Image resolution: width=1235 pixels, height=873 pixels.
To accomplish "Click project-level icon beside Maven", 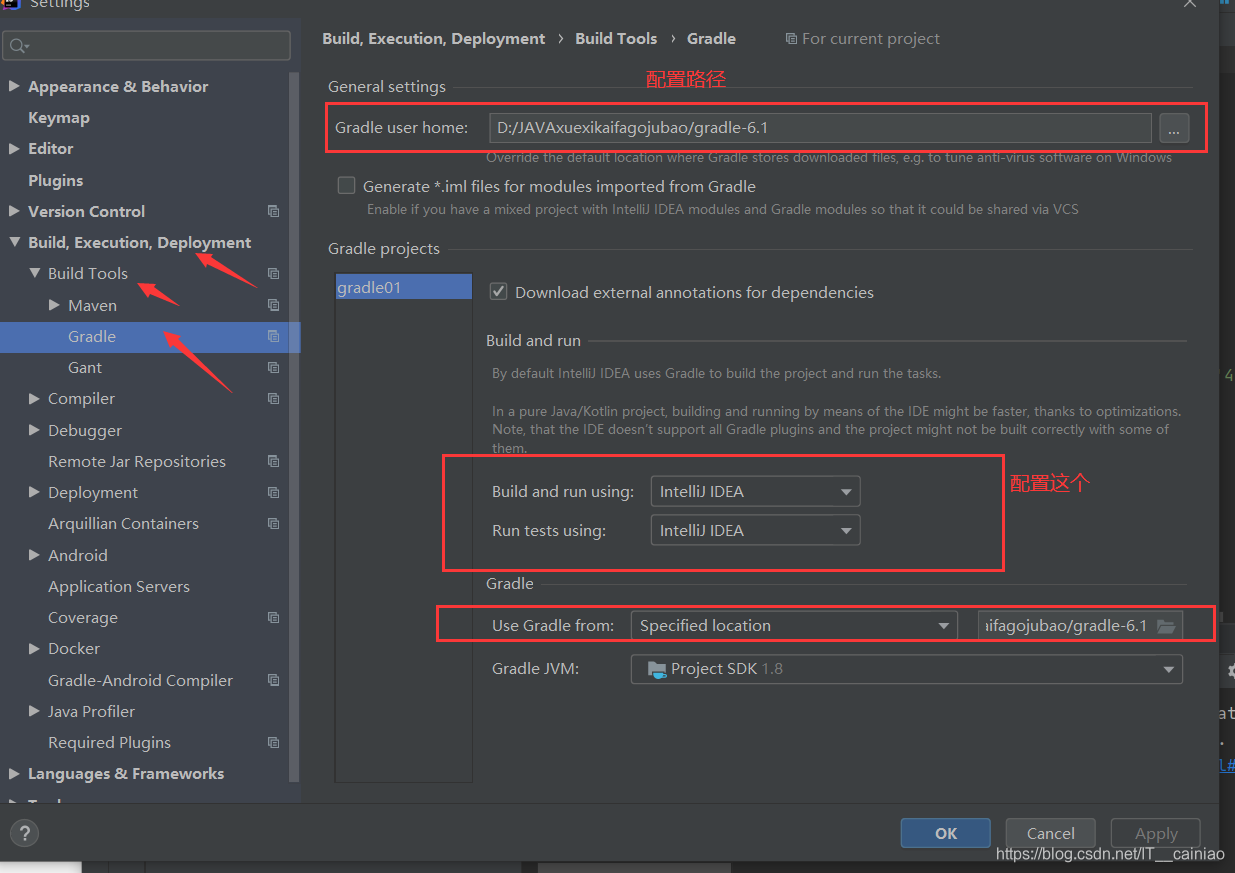I will pos(273,305).
